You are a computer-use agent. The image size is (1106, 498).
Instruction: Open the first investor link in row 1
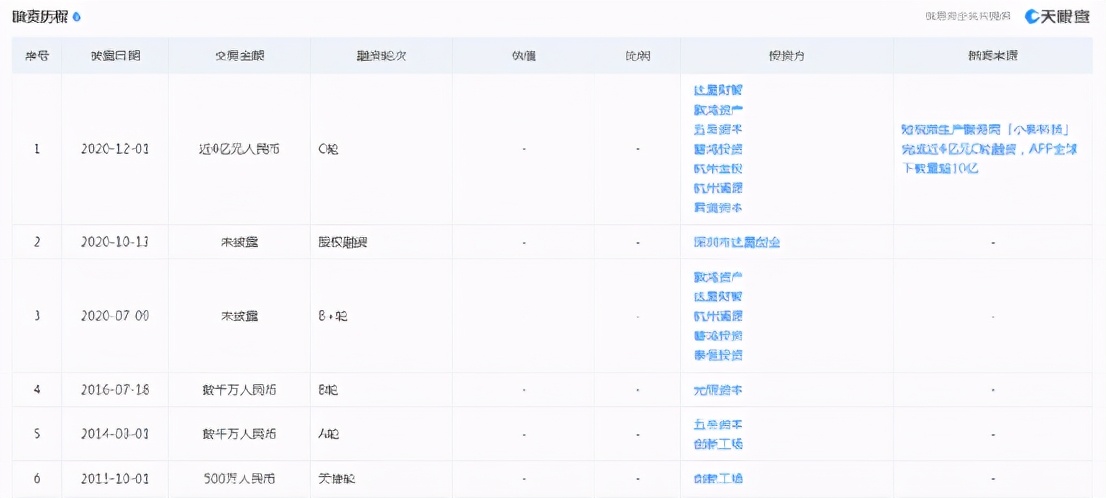coord(718,90)
